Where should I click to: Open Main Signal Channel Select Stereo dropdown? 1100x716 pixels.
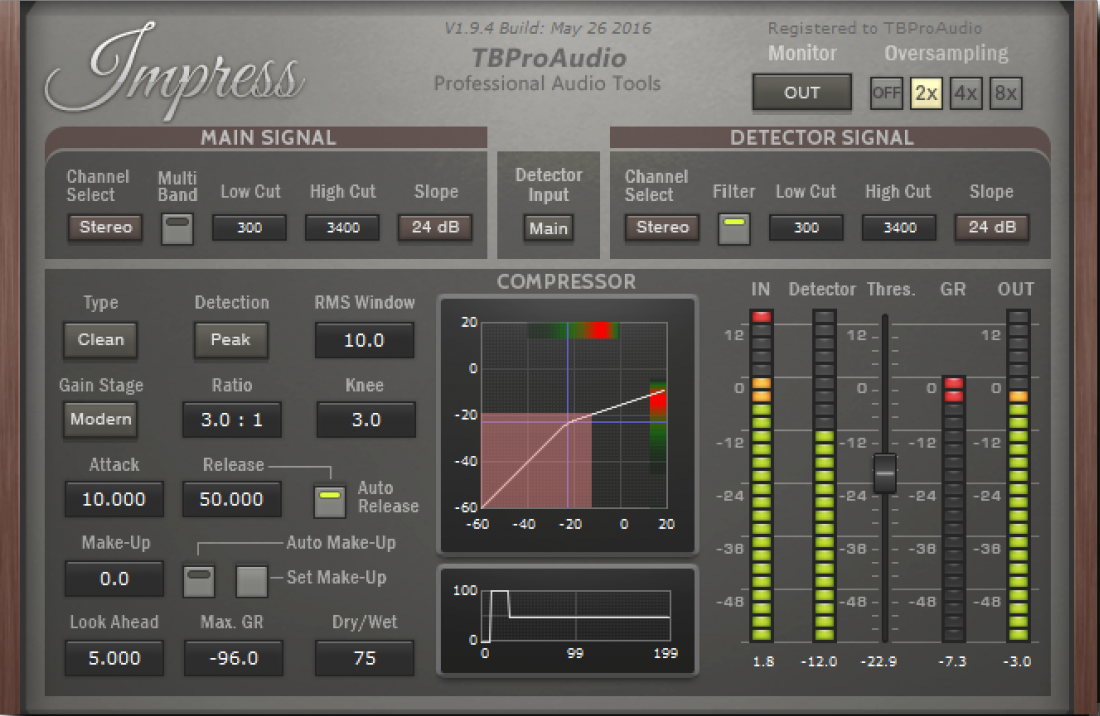click(x=105, y=227)
